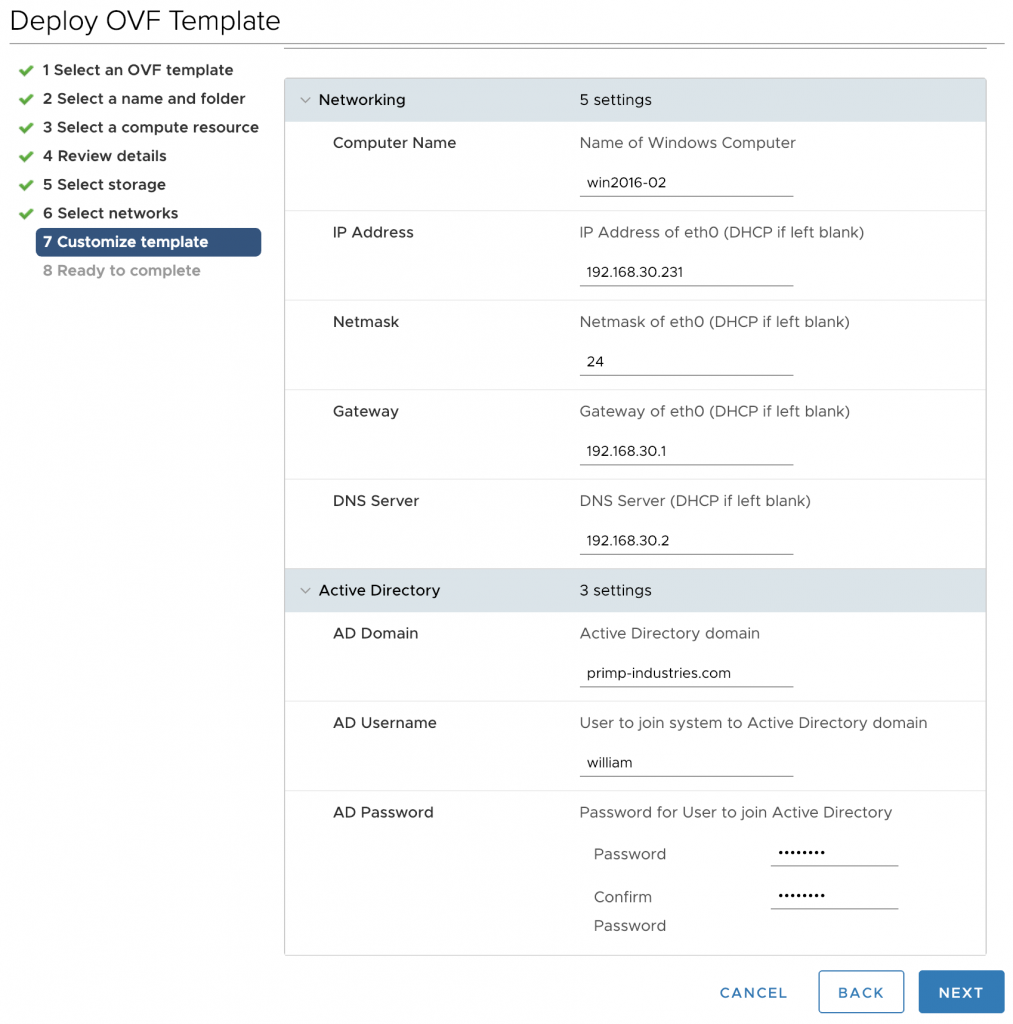Click the BACK button
This screenshot has height=1024, width=1013.
861,992
